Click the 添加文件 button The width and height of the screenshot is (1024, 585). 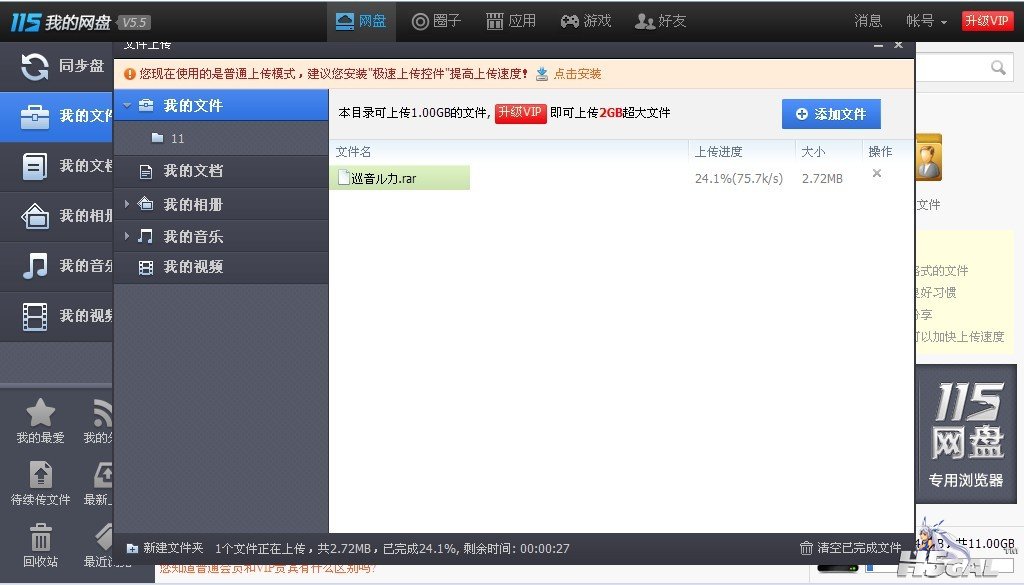pos(831,114)
